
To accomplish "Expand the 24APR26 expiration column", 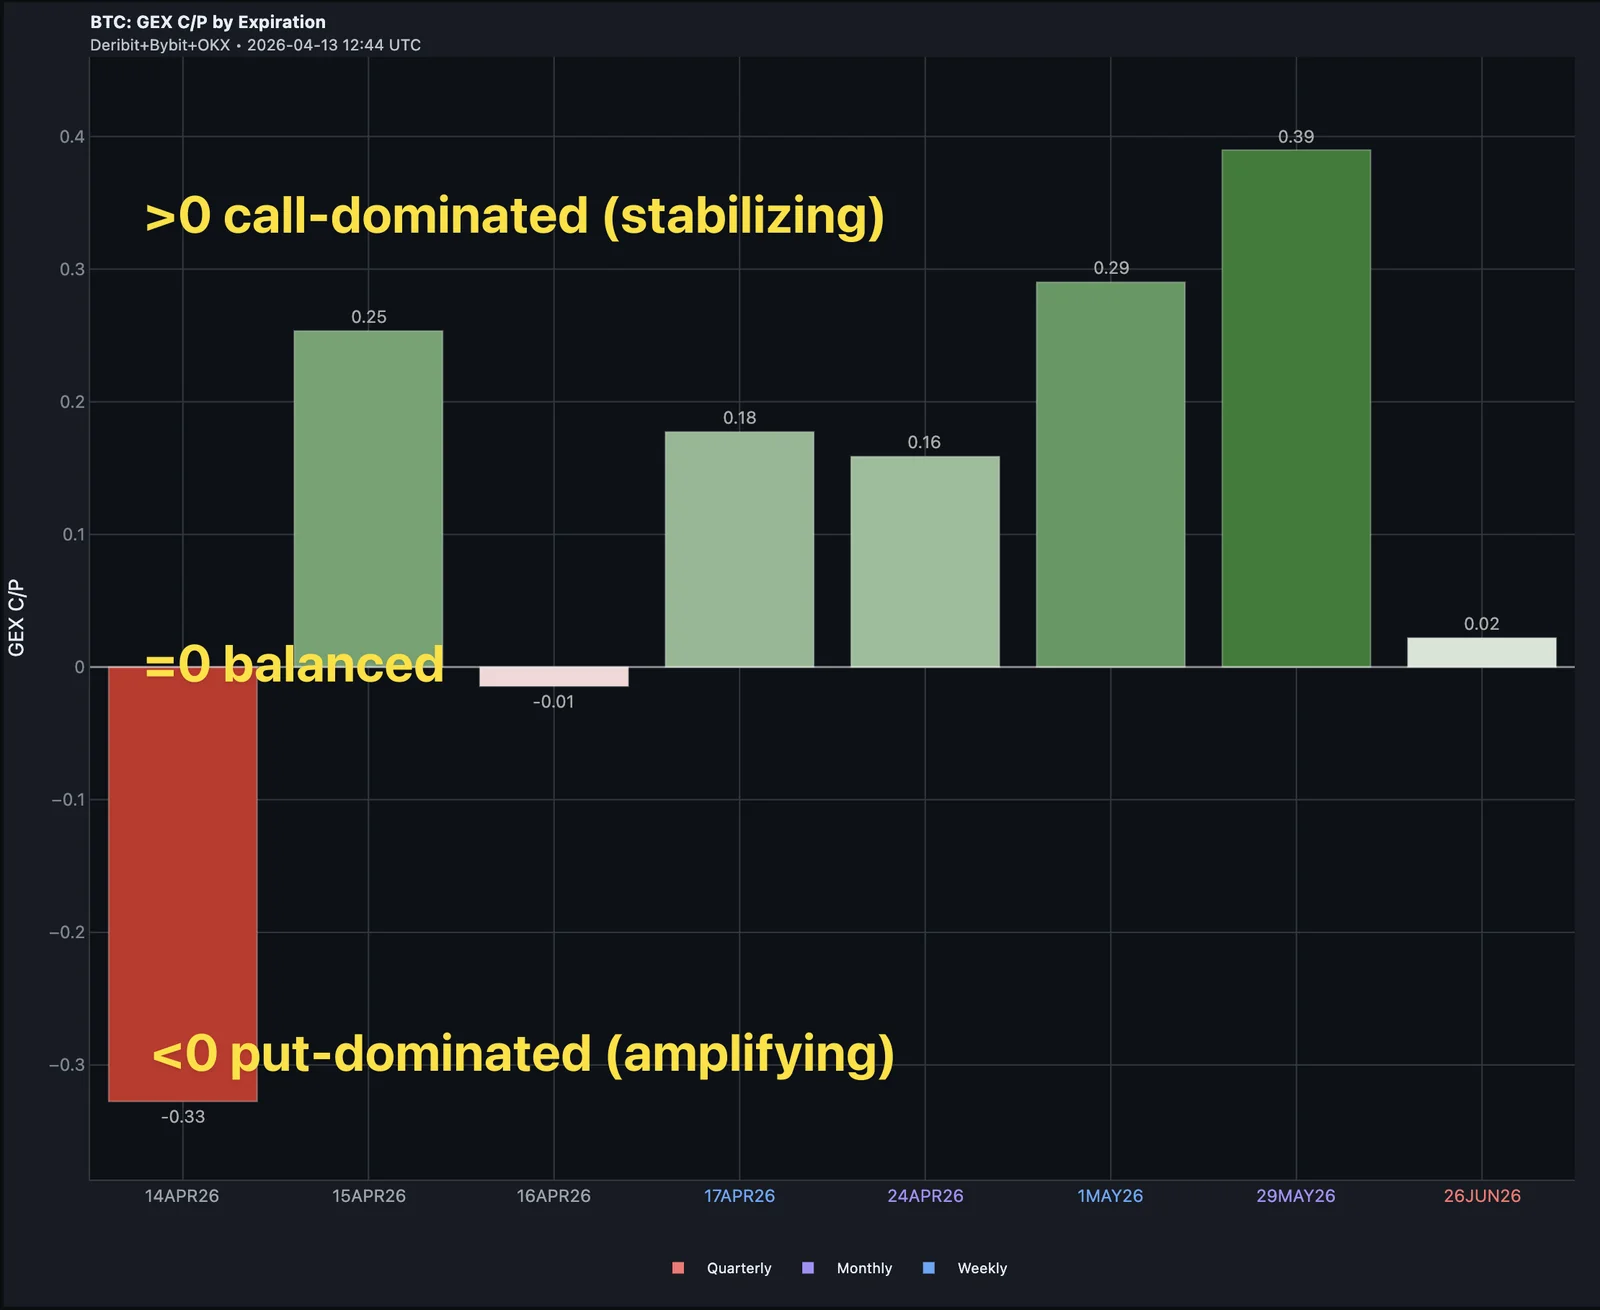I will (924, 560).
